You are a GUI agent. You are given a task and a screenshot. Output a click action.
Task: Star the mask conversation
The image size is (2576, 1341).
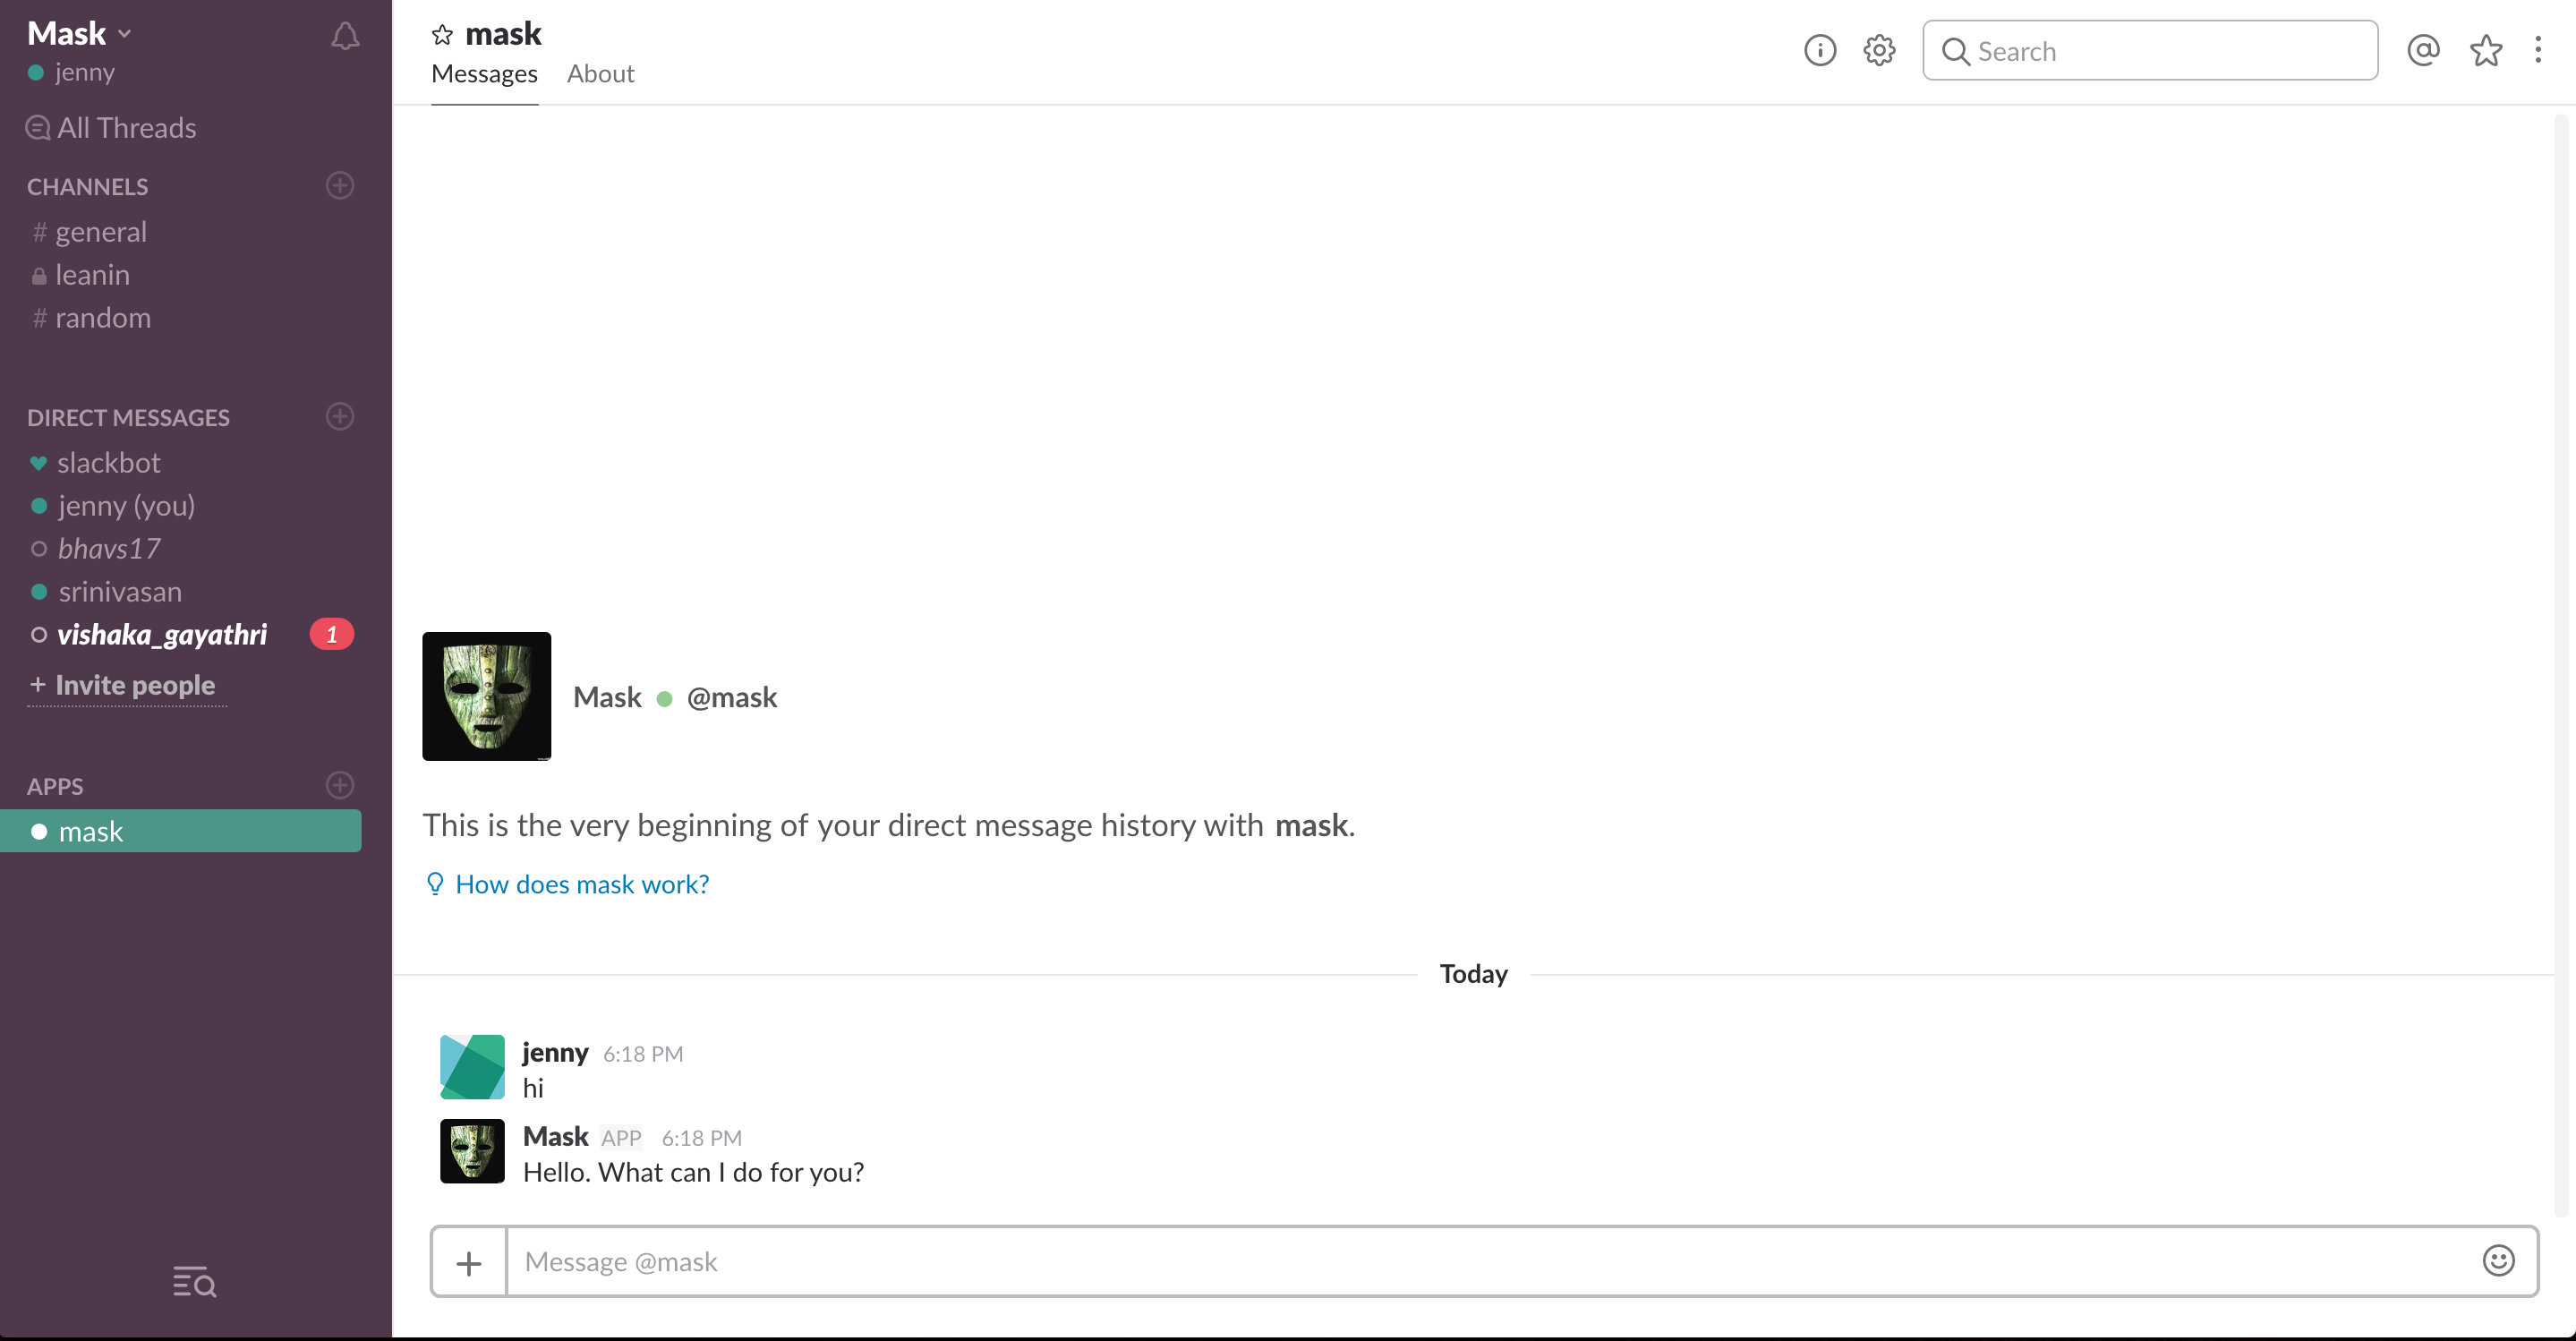tap(442, 35)
